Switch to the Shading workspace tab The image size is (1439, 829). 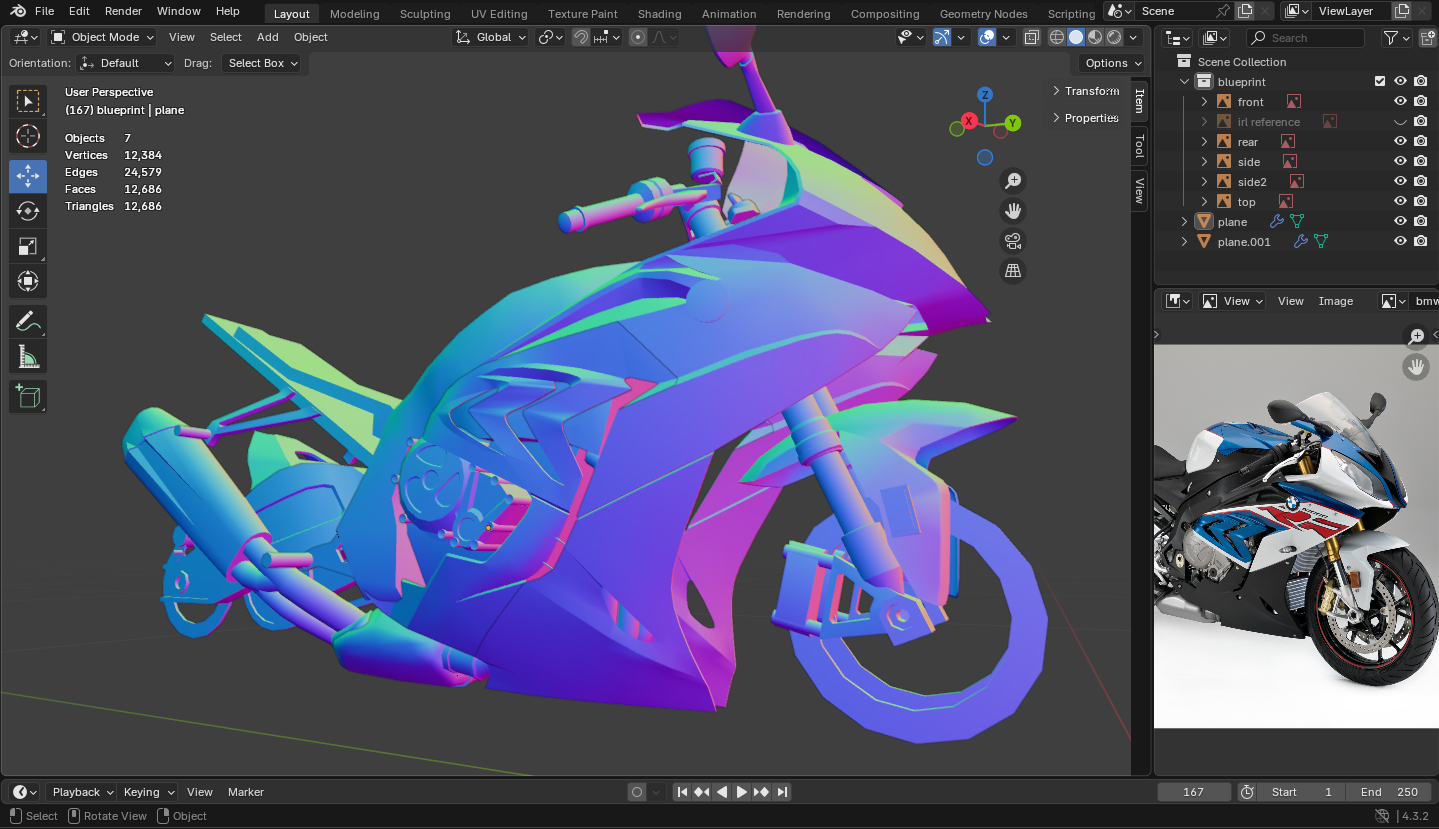tap(659, 14)
